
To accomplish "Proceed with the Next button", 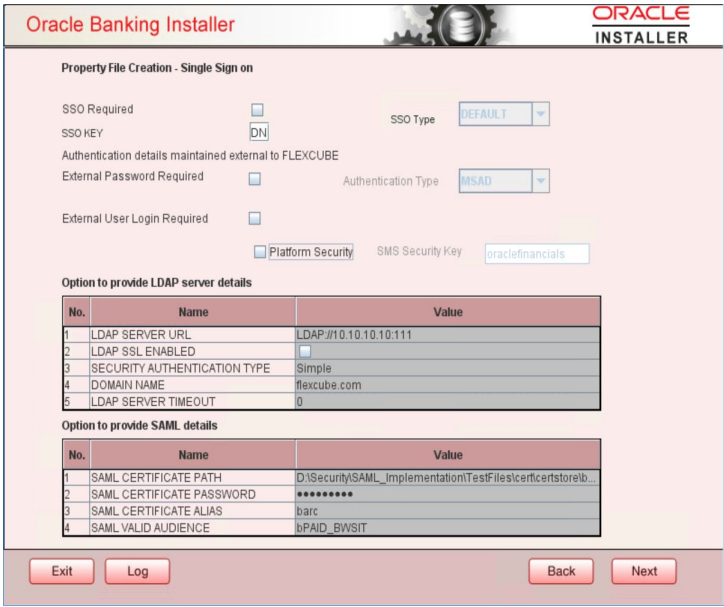I will [x=644, y=571].
